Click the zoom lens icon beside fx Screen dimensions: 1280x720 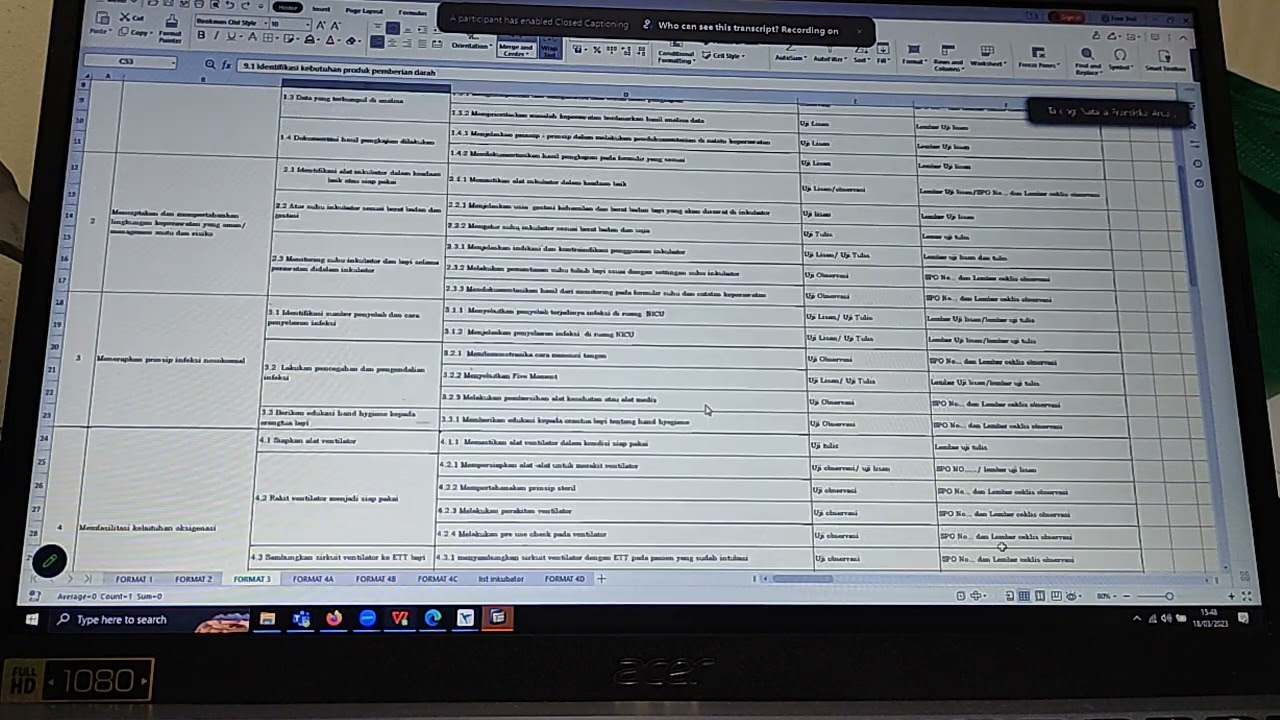tap(210, 64)
